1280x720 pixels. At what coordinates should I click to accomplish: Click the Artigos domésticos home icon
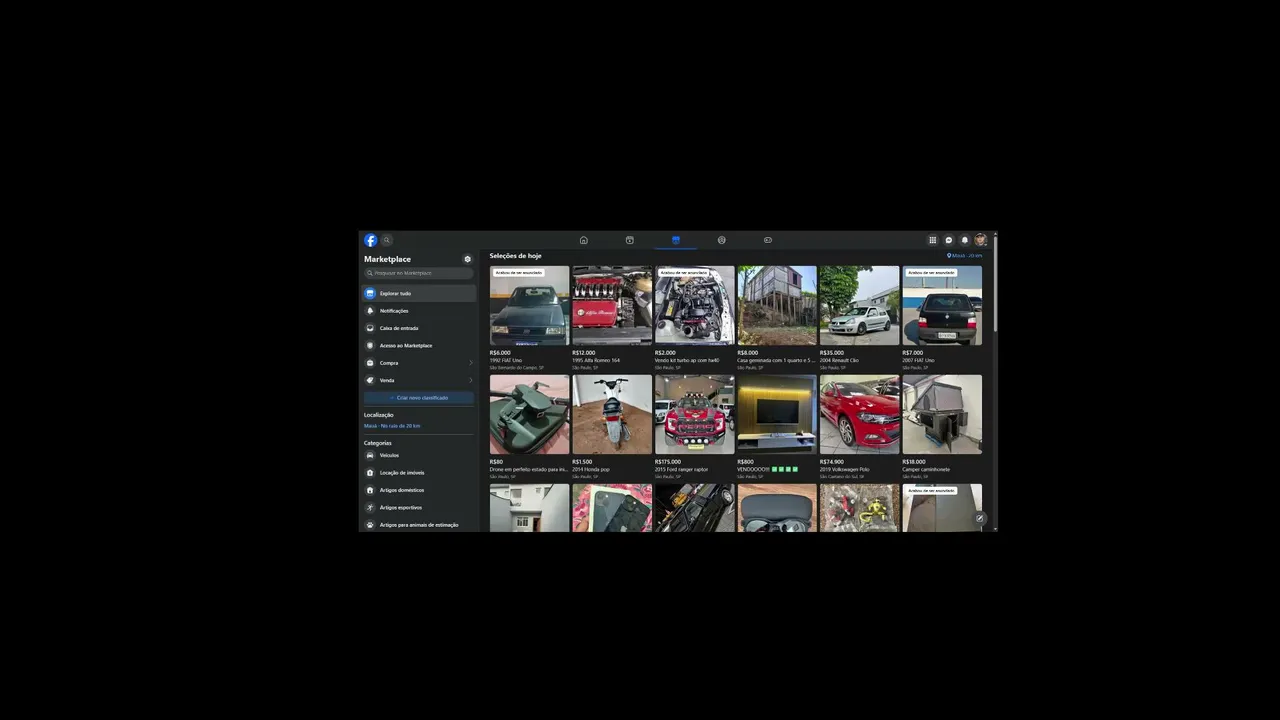click(x=370, y=490)
